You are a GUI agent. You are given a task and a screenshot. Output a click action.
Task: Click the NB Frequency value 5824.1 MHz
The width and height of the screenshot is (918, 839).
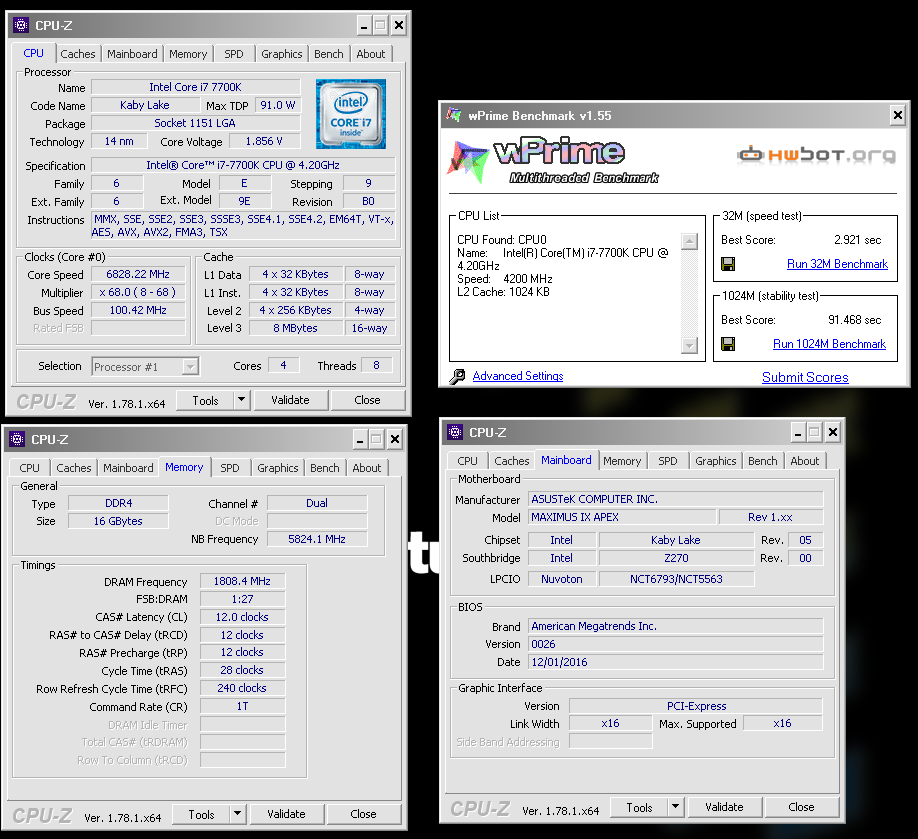(x=317, y=539)
